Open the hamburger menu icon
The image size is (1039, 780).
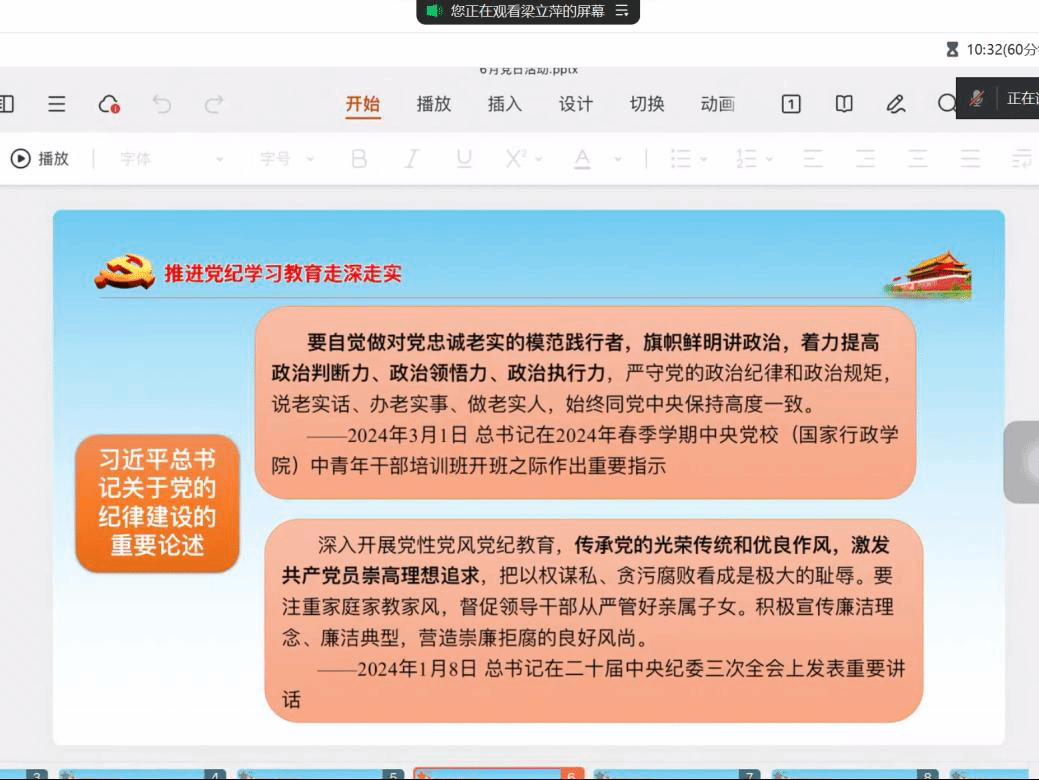[57, 104]
